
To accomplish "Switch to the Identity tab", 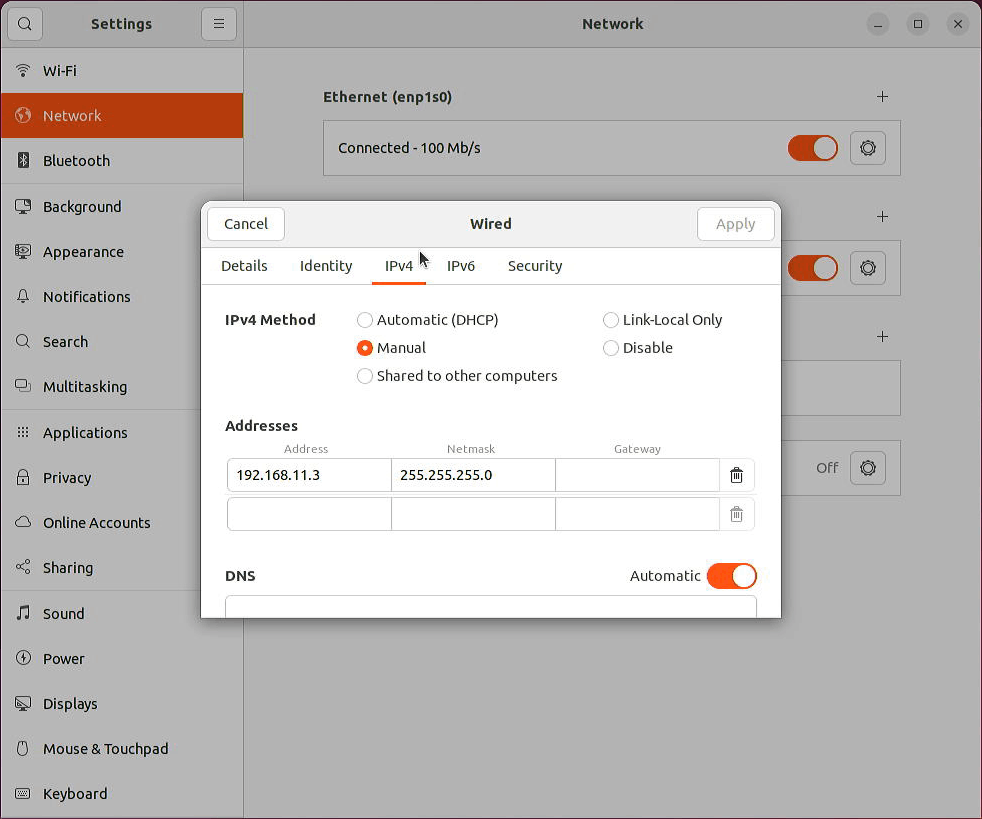I will click(326, 266).
